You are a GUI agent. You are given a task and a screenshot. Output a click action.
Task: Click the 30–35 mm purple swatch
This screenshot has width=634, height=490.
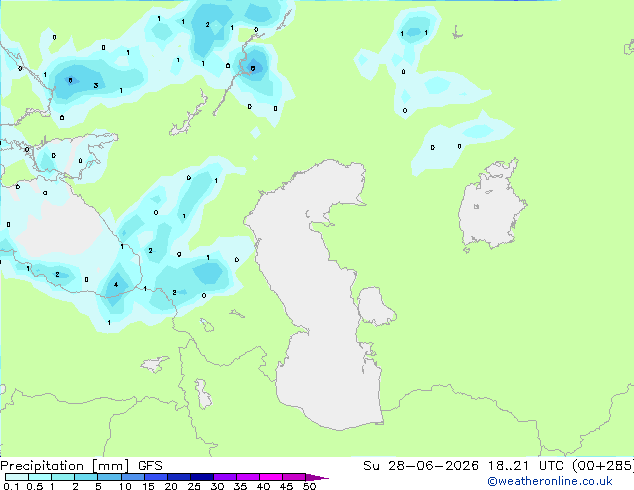pyautogui.click(x=225, y=477)
